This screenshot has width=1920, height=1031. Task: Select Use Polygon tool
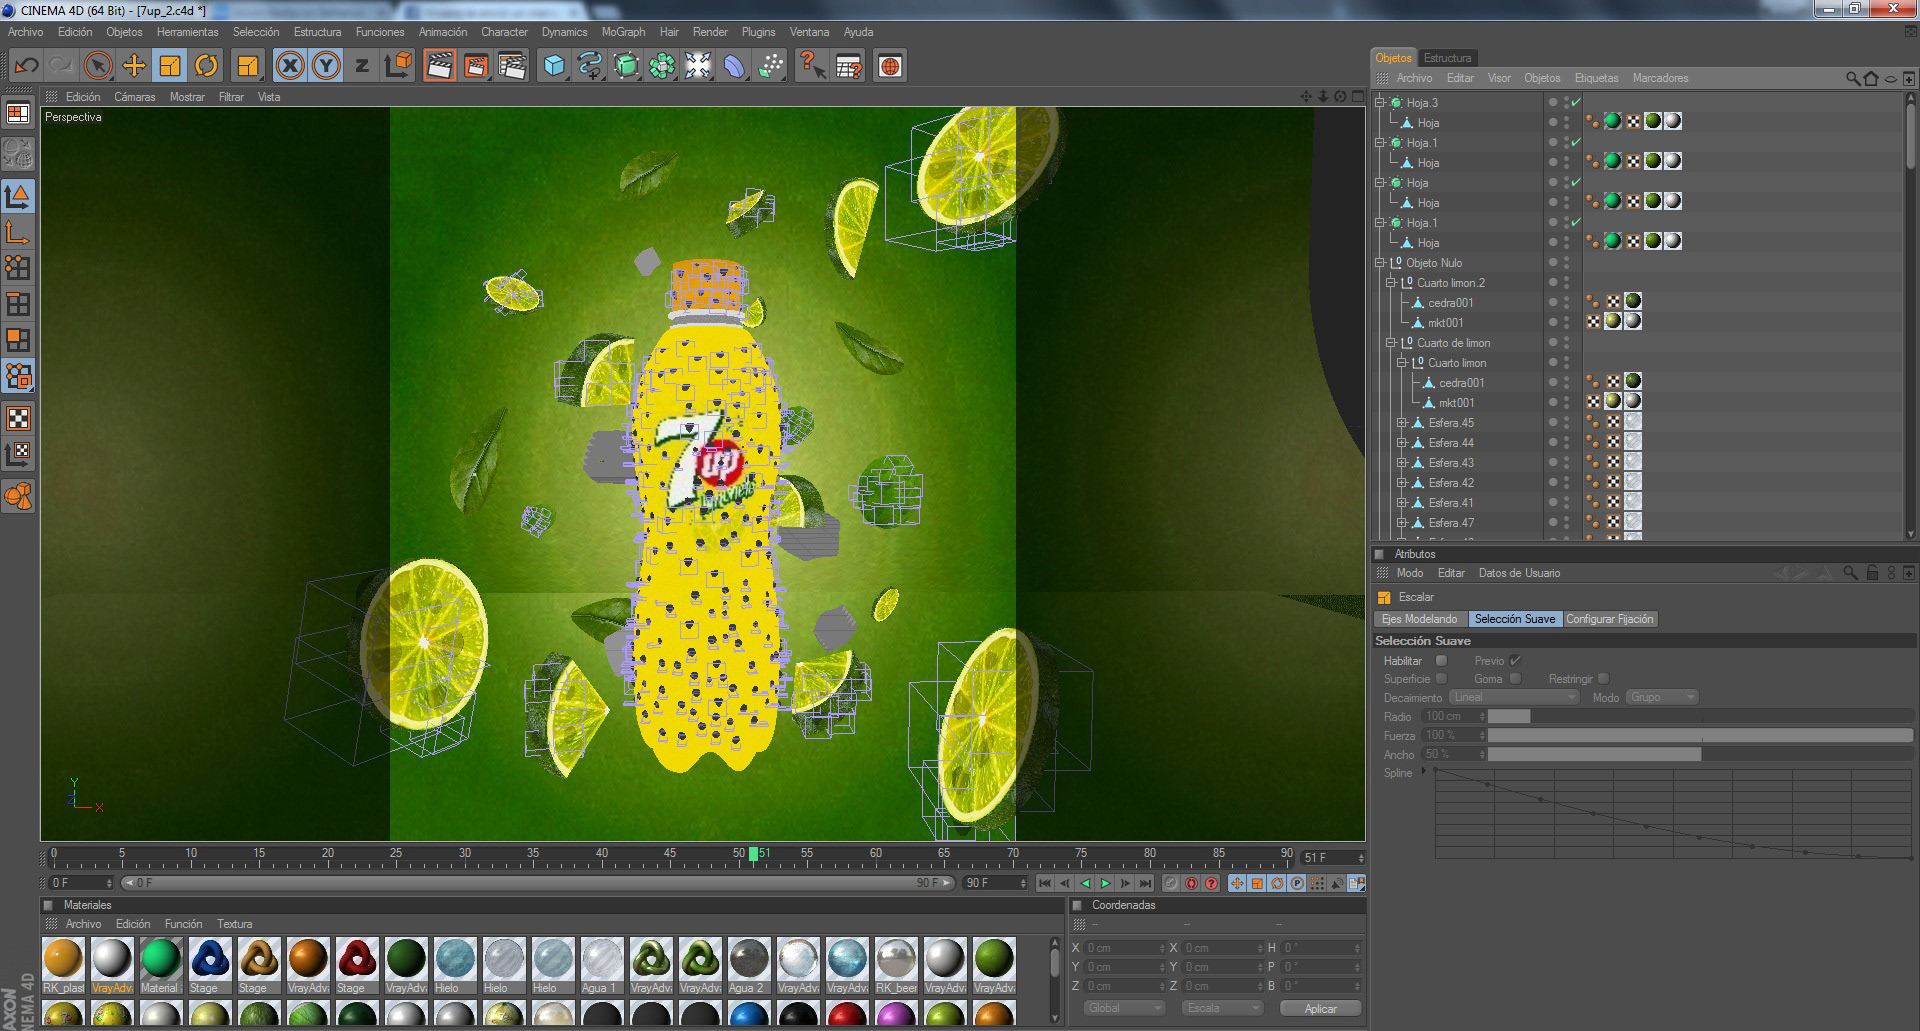pyautogui.click(x=18, y=340)
